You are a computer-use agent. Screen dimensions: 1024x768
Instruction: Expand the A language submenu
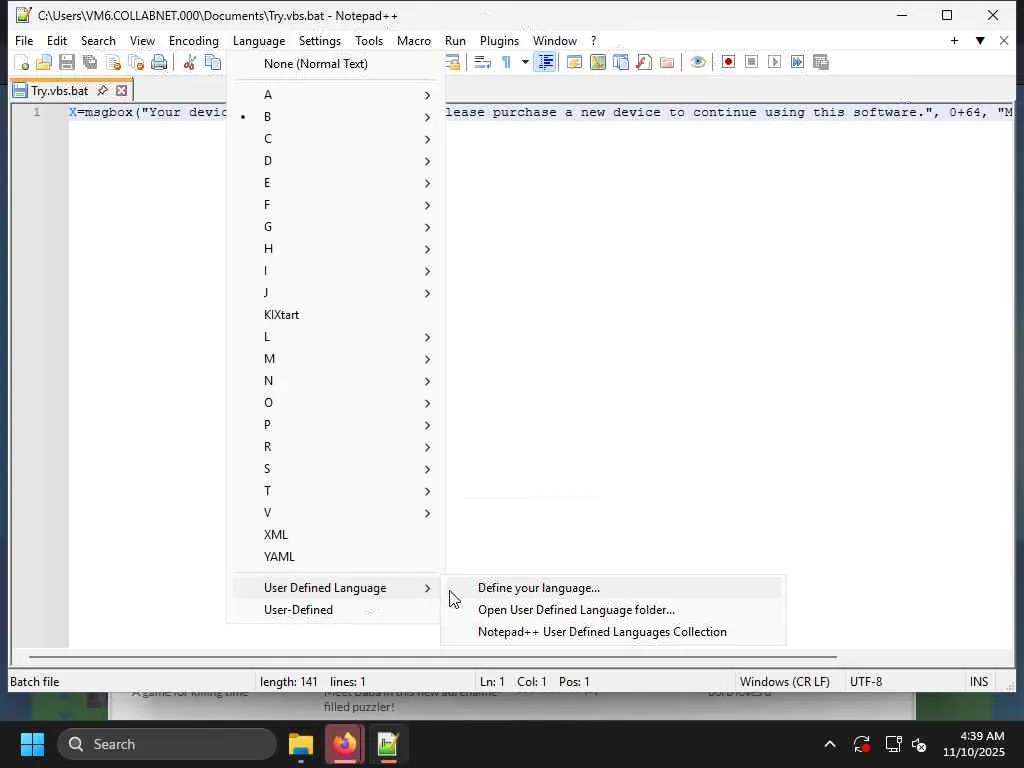336,95
